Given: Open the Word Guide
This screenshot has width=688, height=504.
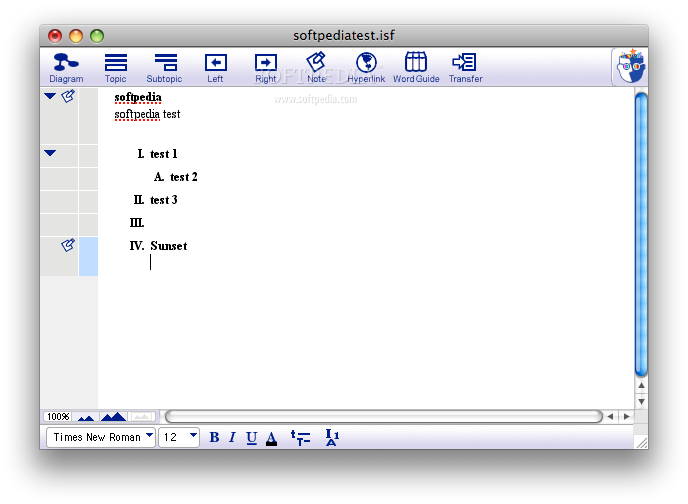Looking at the screenshot, I should click(416, 68).
